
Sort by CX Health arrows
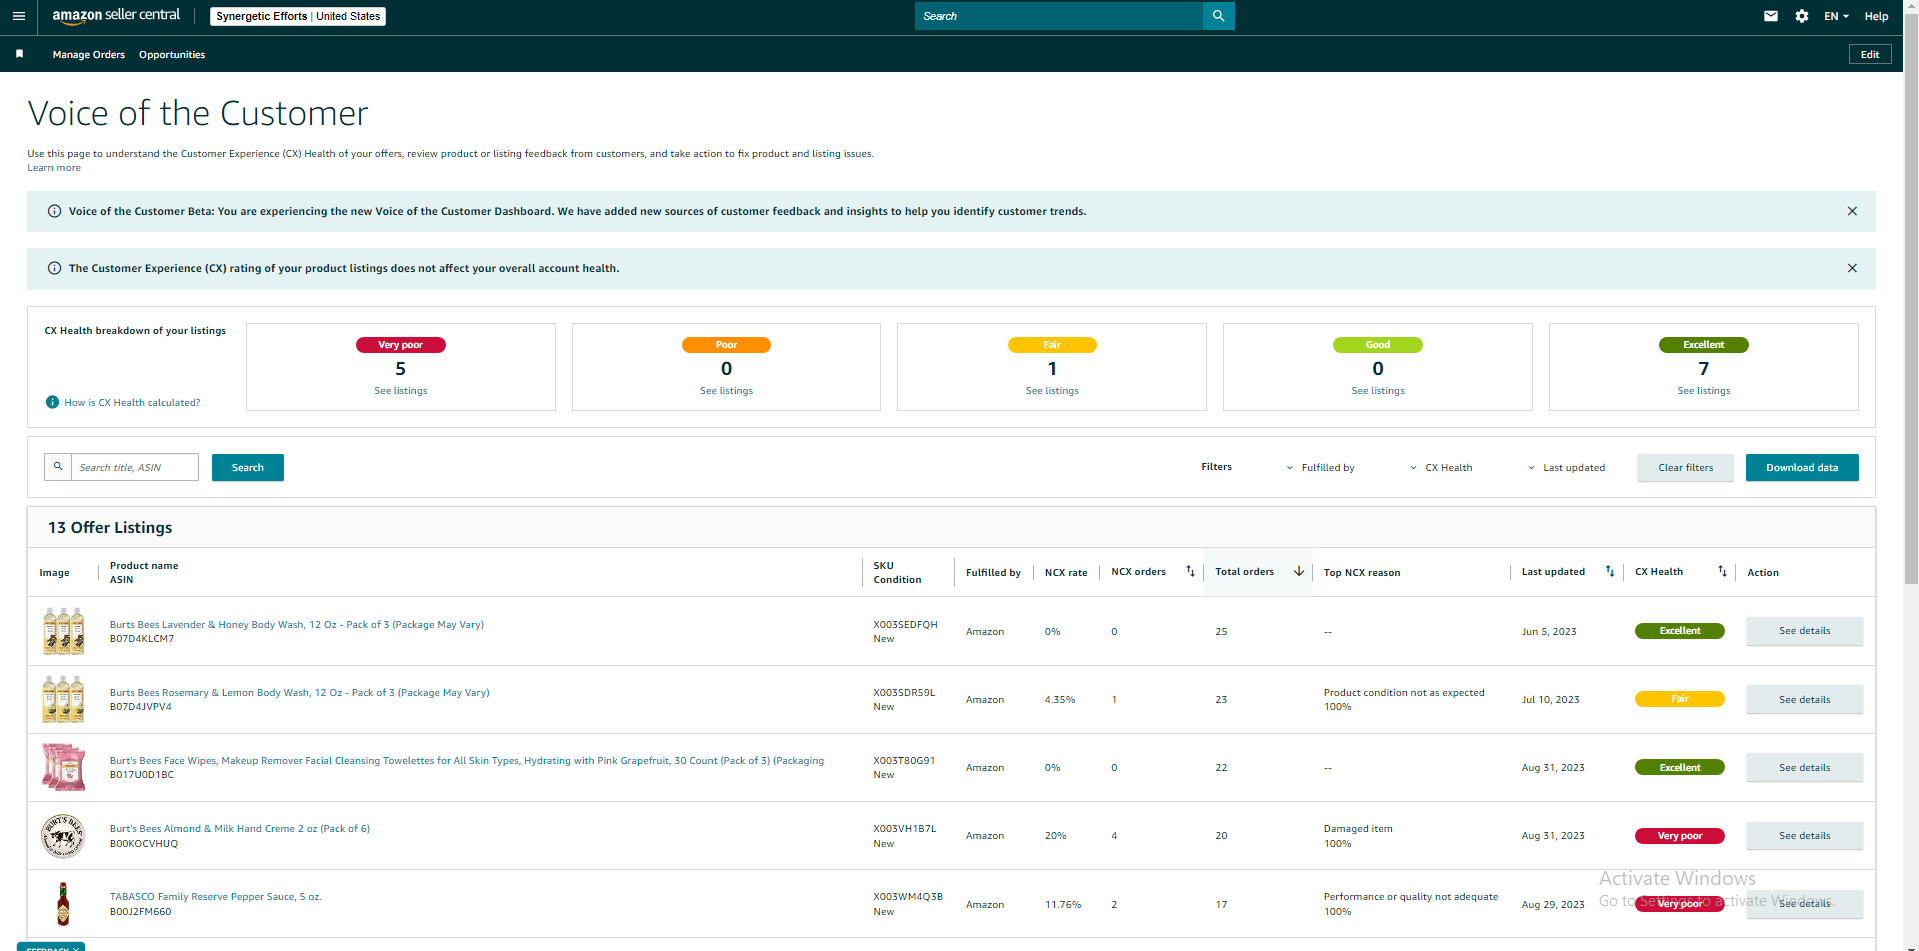[1722, 571]
